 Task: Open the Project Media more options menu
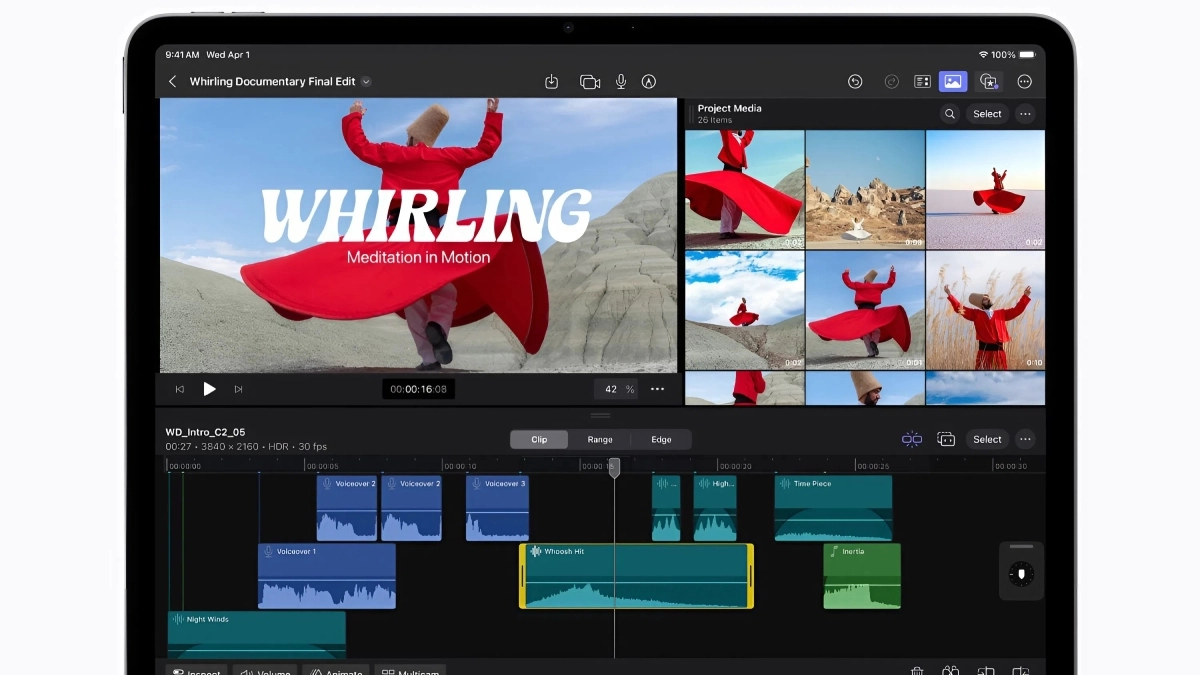click(x=1025, y=114)
